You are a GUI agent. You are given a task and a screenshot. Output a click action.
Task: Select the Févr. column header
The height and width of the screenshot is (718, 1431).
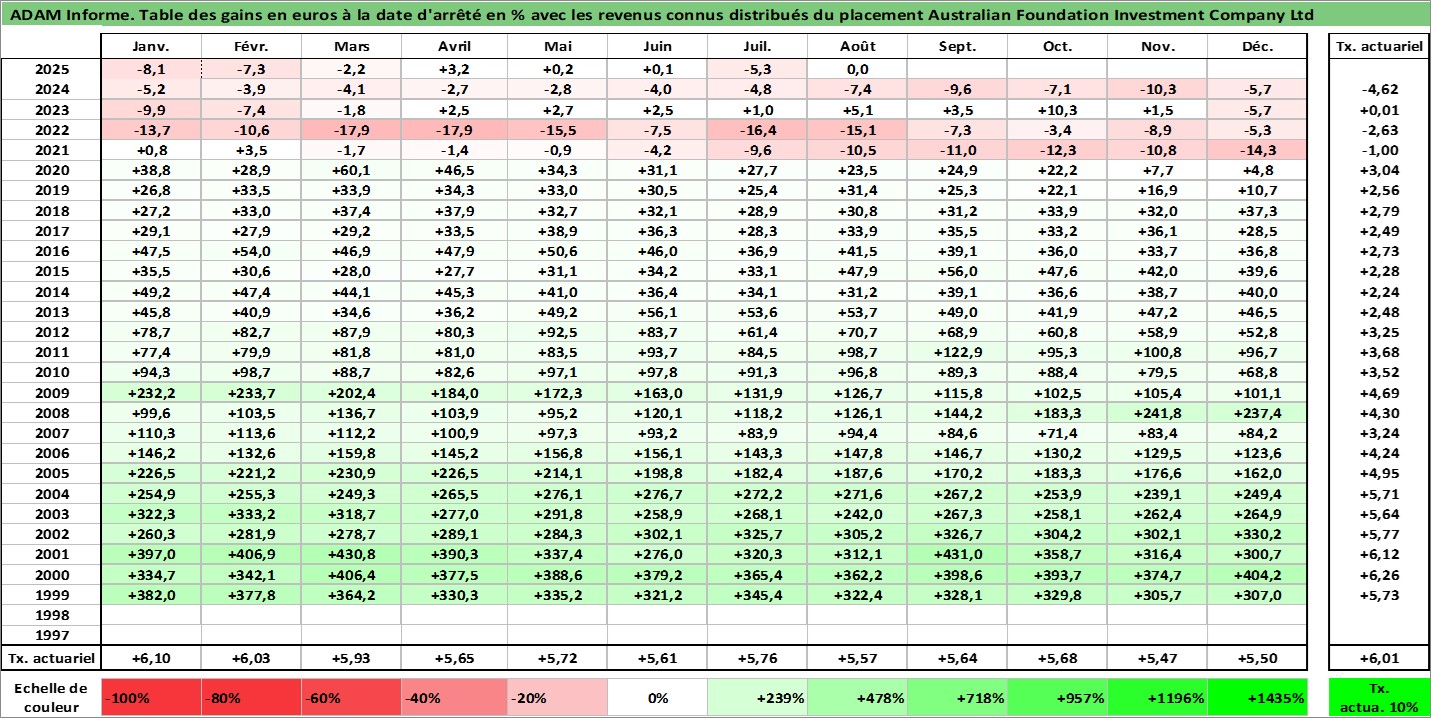click(x=252, y=46)
